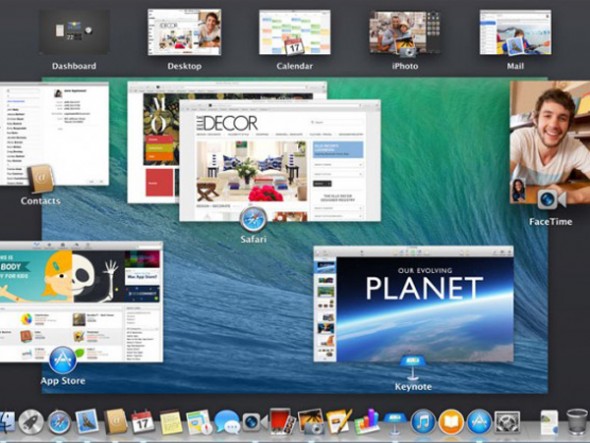Click App Store badge on App Store window
This screenshot has width=590, height=443.
point(63,360)
